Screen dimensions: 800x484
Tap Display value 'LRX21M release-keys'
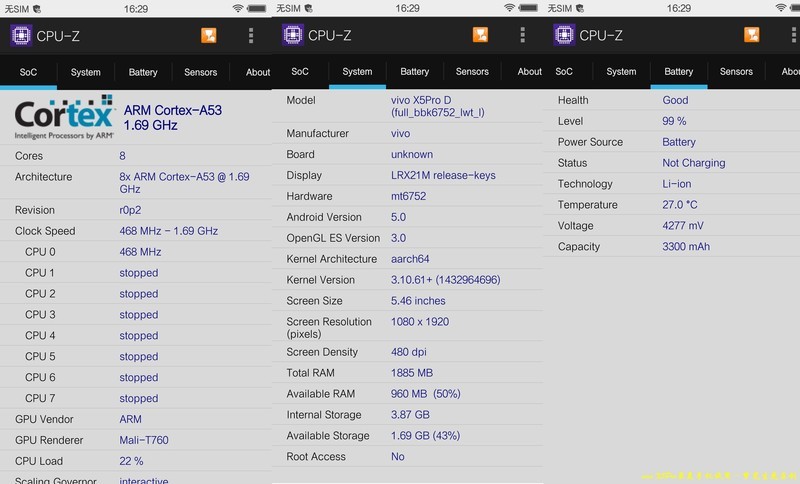pos(443,175)
